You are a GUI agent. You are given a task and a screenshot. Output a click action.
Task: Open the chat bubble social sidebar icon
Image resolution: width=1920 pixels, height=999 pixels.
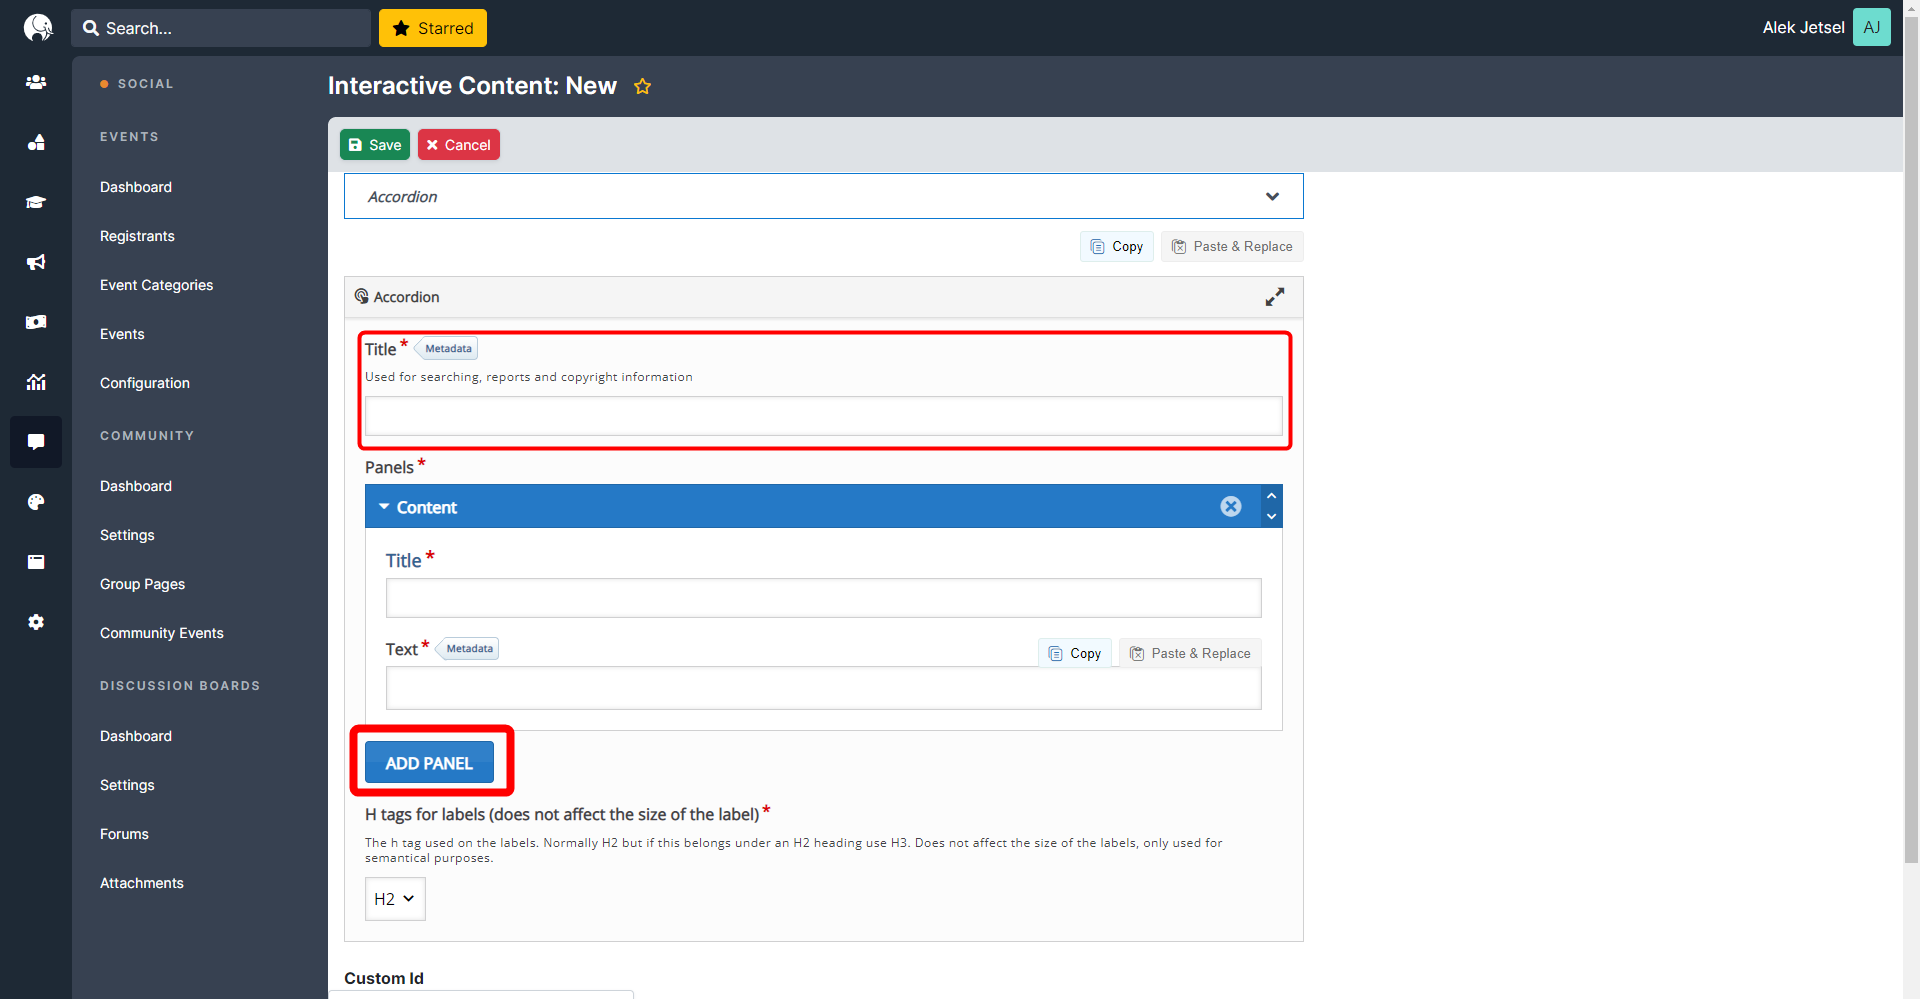(36, 442)
